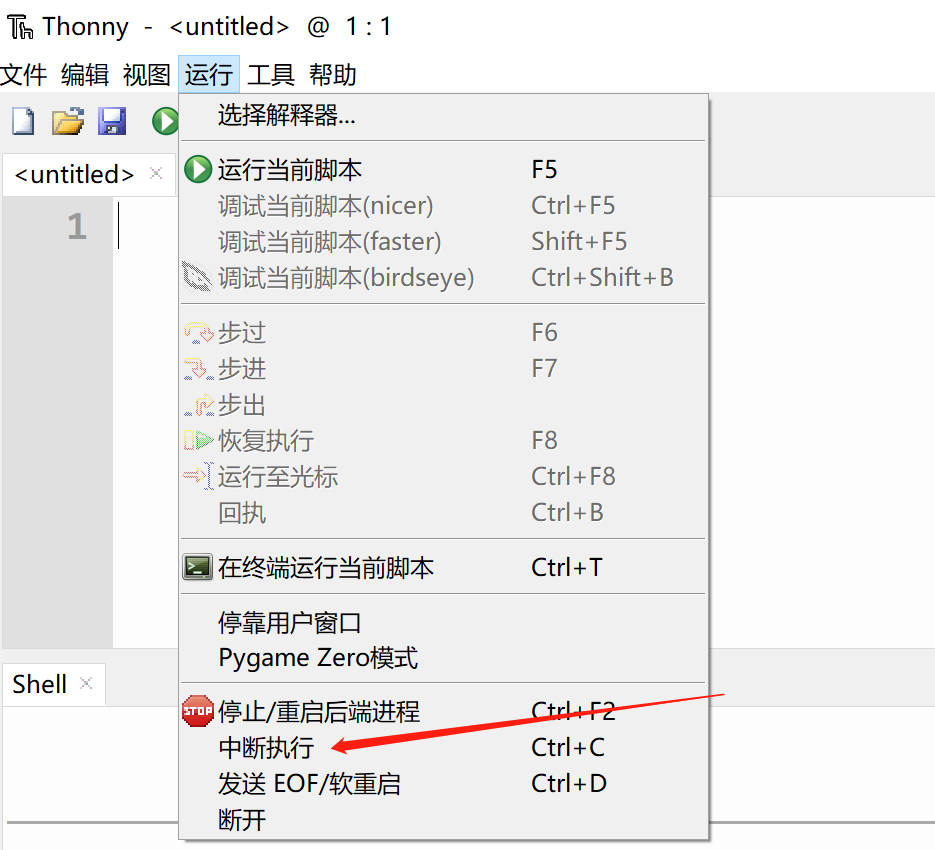Select 在终端运行当前脚本 entry
The image size is (935, 850).
pyautogui.click(x=443, y=567)
